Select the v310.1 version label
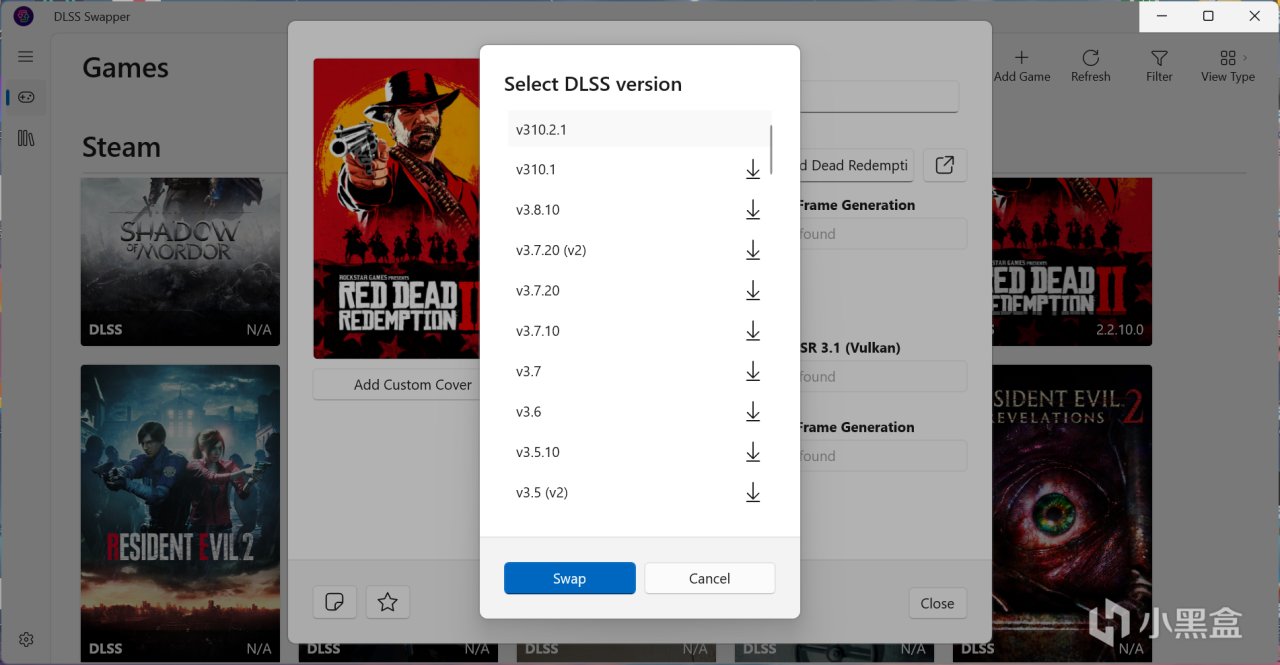 click(x=536, y=170)
